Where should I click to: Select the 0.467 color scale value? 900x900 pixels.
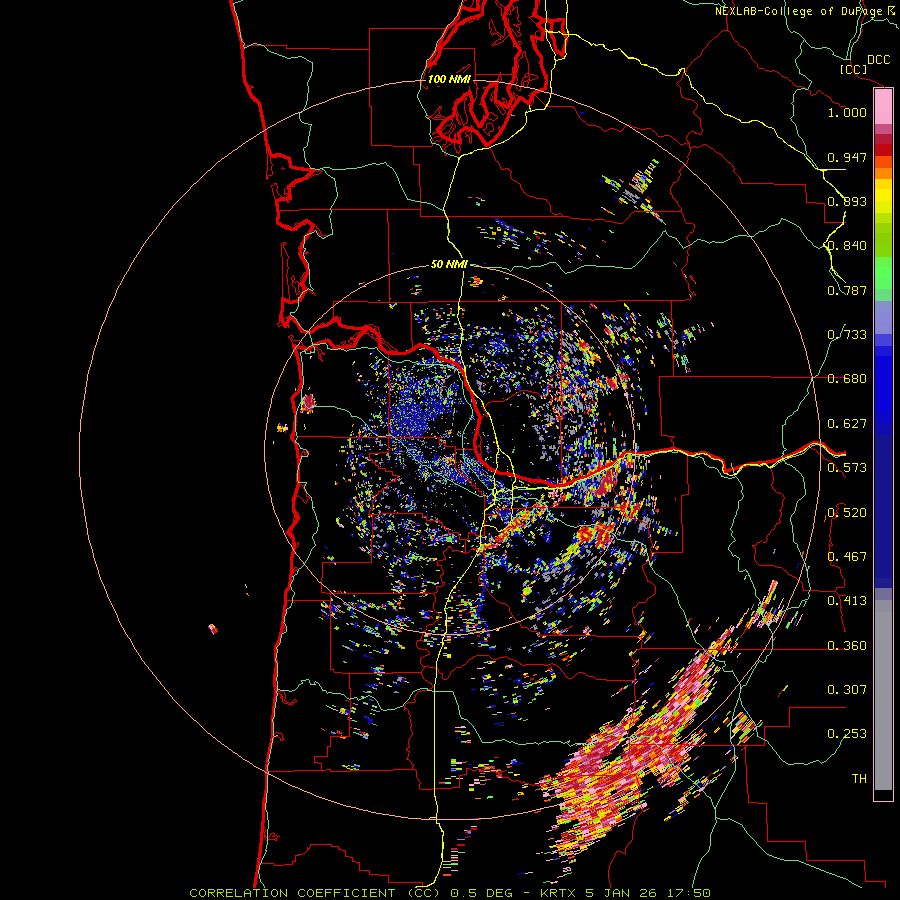tap(847, 557)
